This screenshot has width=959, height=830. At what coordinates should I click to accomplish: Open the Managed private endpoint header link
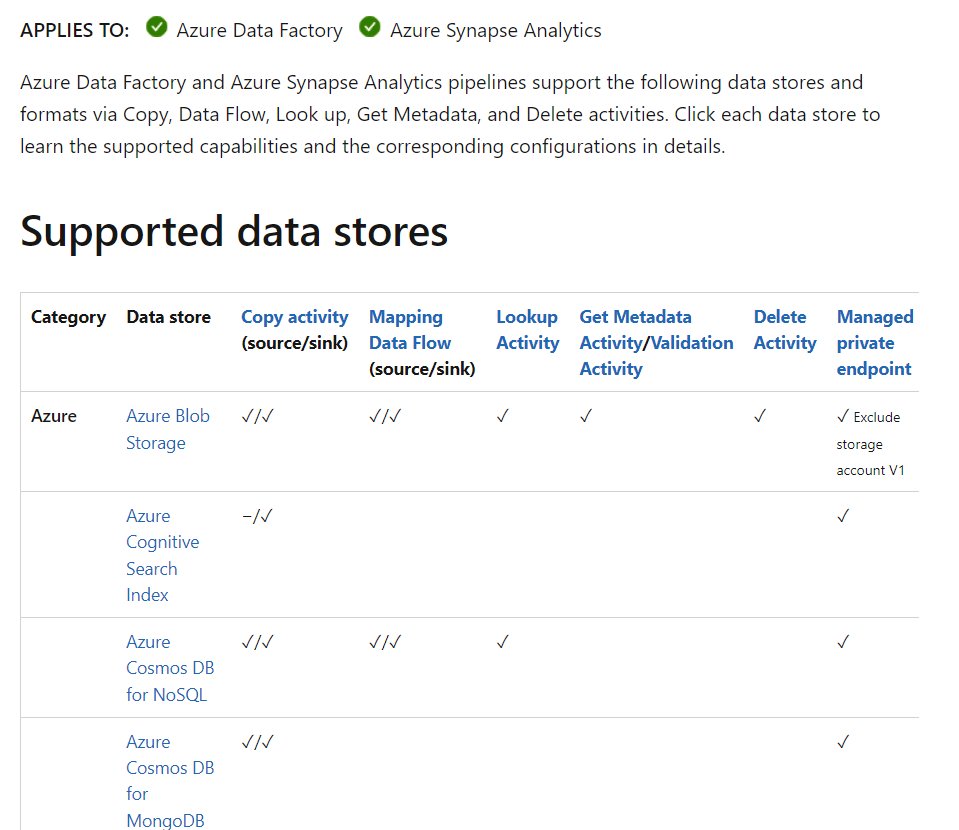875,343
